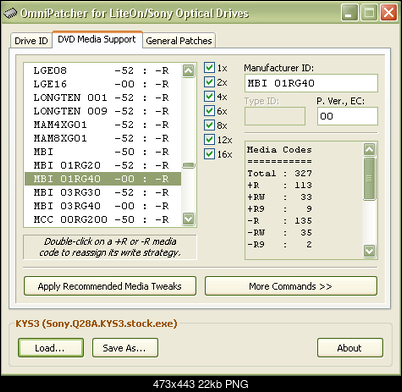This screenshot has height=392, width=402.
Task: Click the +R9 : 9 count line
Action: pyautogui.click(x=280, y=209)
